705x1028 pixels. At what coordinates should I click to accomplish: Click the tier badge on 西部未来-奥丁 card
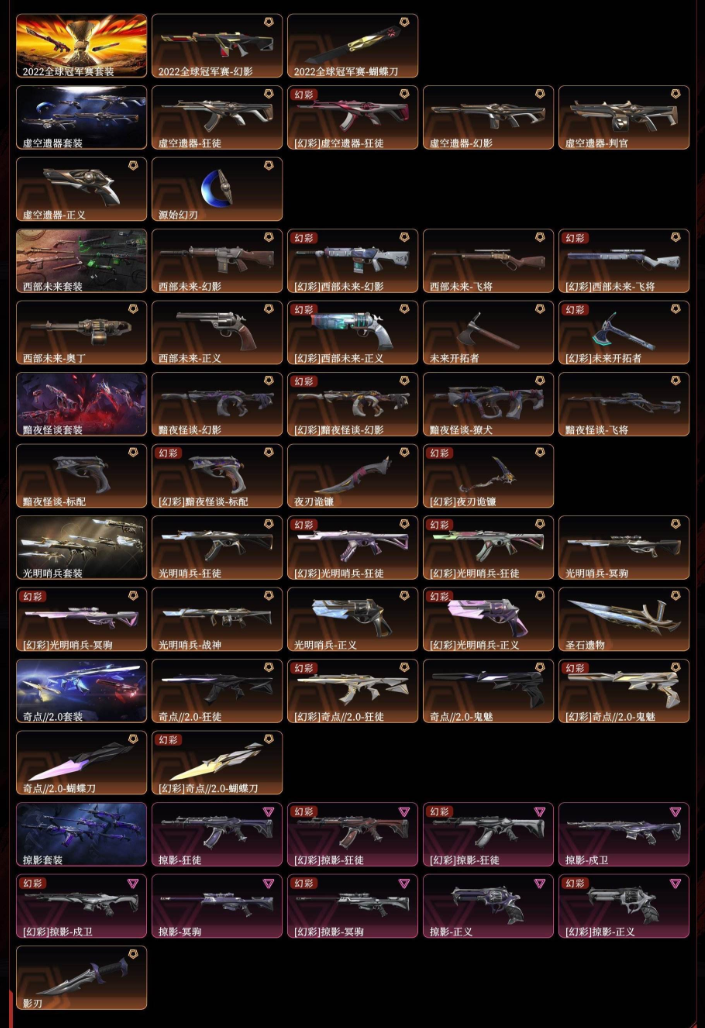(133, 309)
